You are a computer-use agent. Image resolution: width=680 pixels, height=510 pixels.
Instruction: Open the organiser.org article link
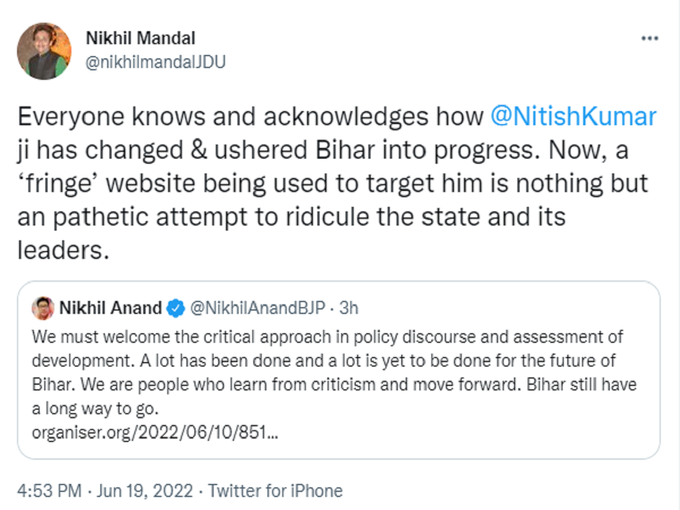coord(155,432)
